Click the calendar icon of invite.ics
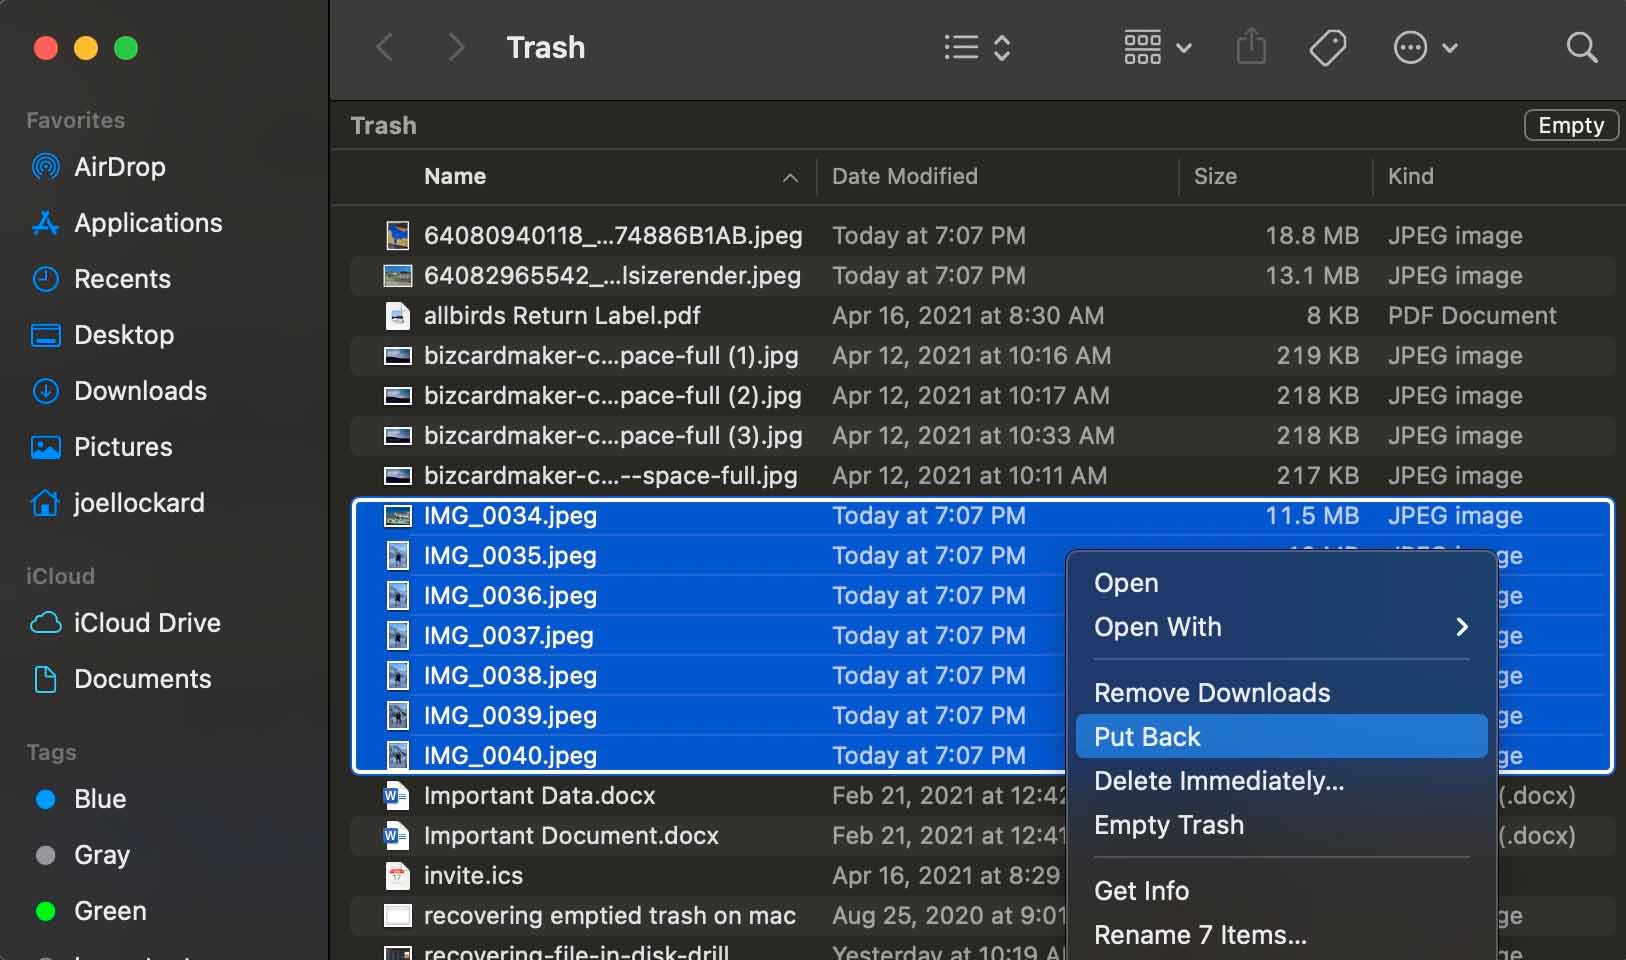The height and width of the screenshot is (960, 1626). tap(398, 875)
